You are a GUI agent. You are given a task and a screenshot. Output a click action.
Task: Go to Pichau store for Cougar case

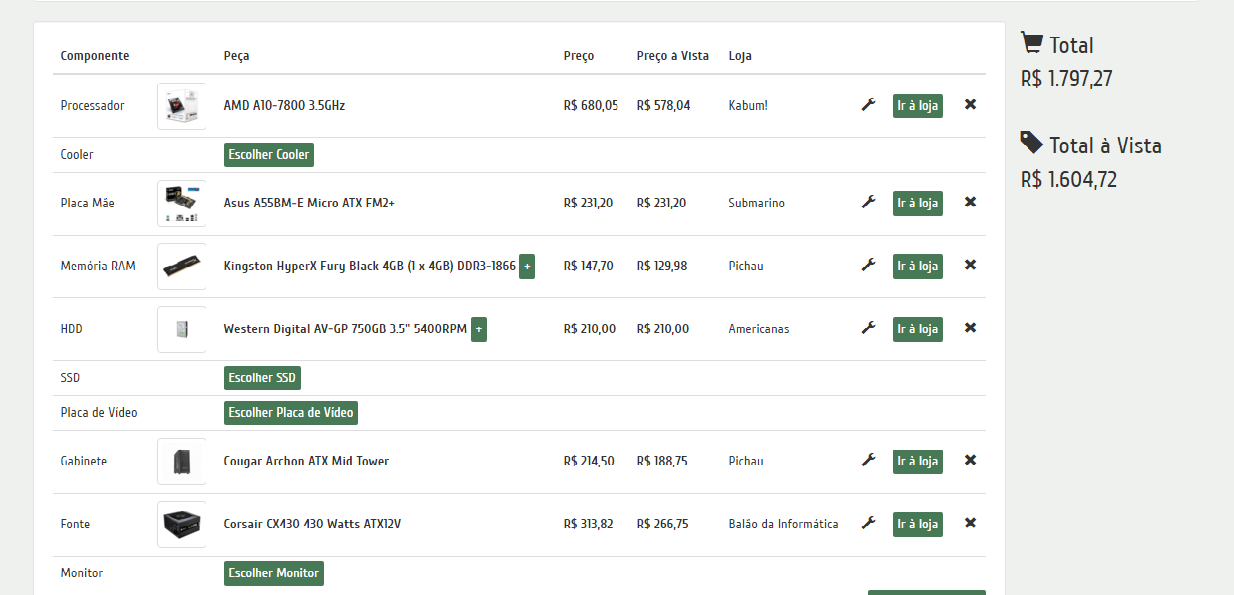coord(918,461)
